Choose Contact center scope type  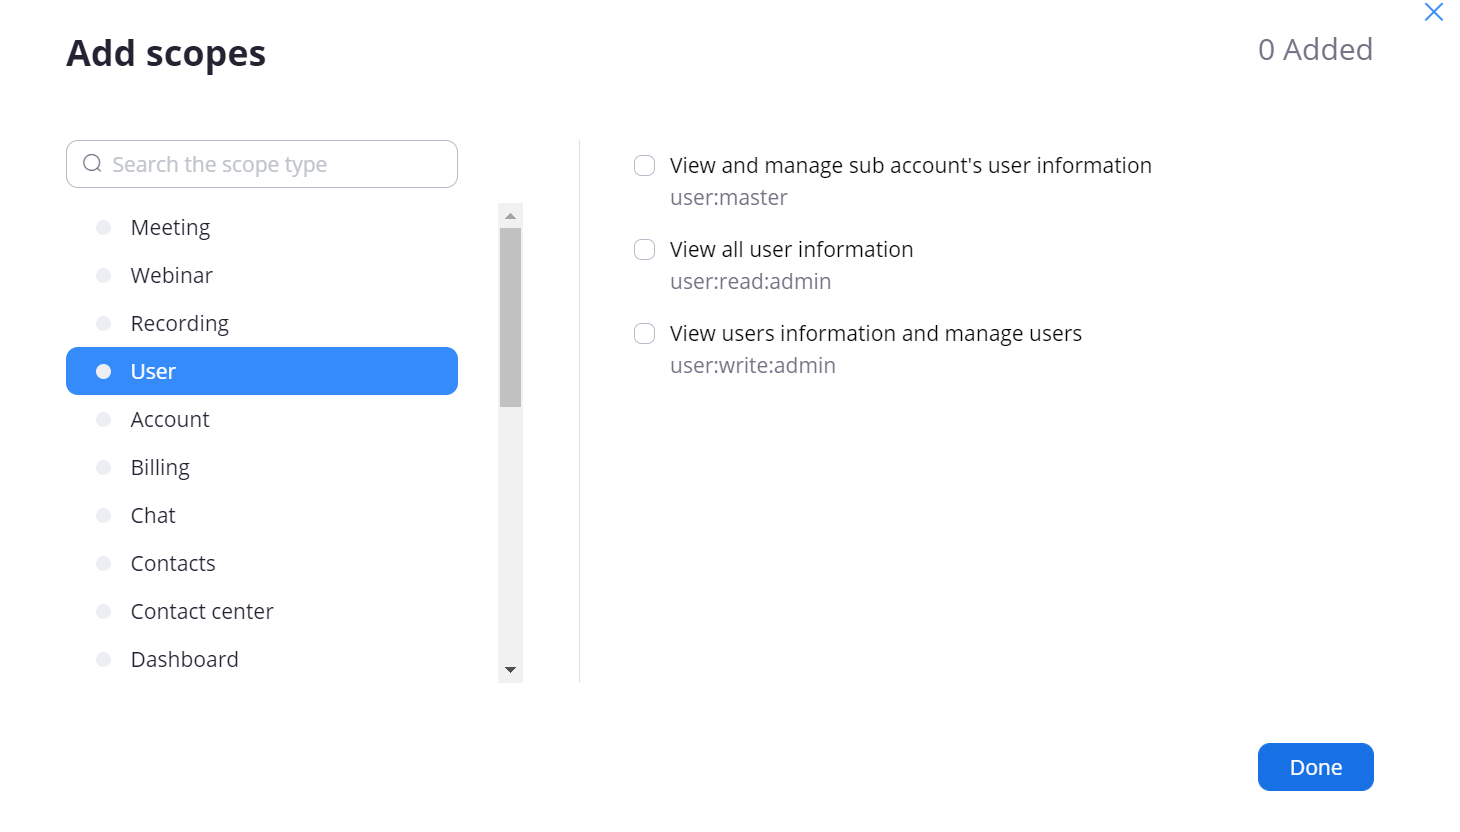(202, 612)
